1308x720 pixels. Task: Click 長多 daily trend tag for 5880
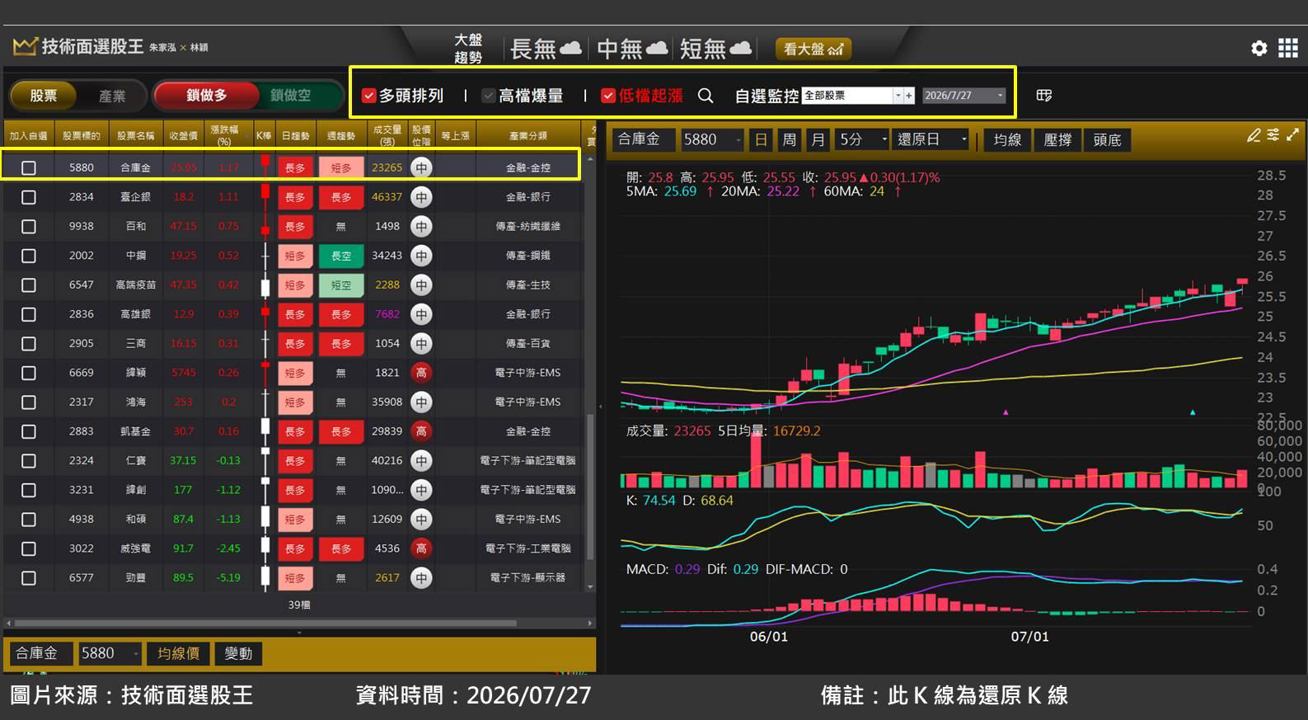point(295,168)
